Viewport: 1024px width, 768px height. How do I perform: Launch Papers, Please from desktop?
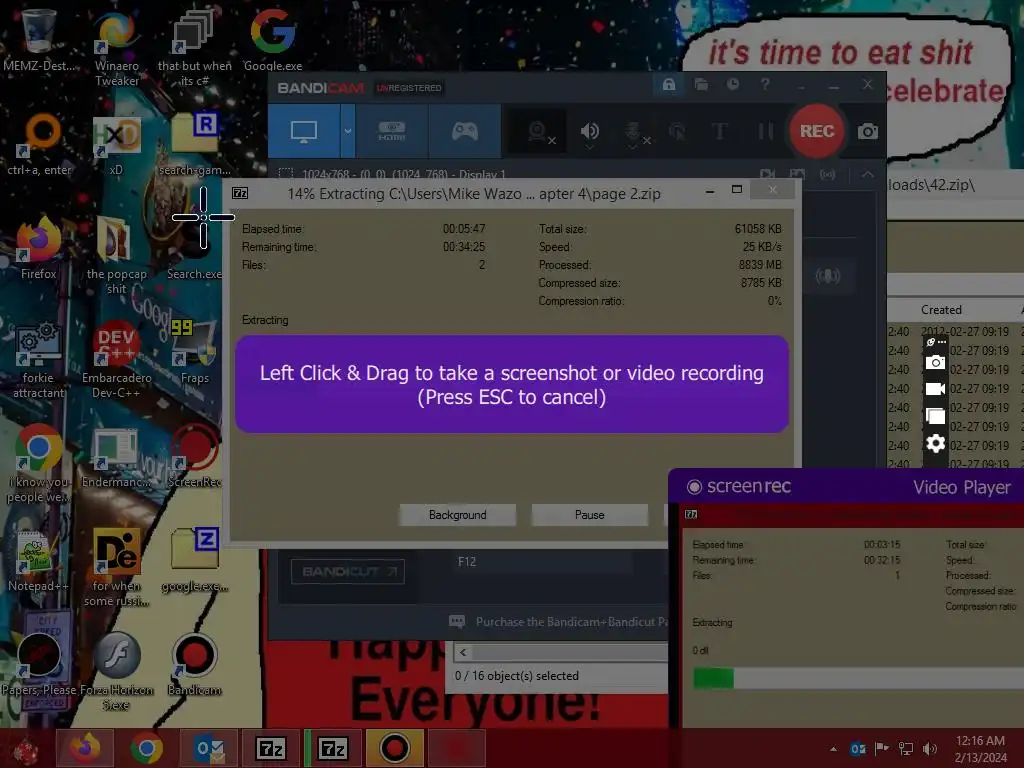[x=39, y=664]
